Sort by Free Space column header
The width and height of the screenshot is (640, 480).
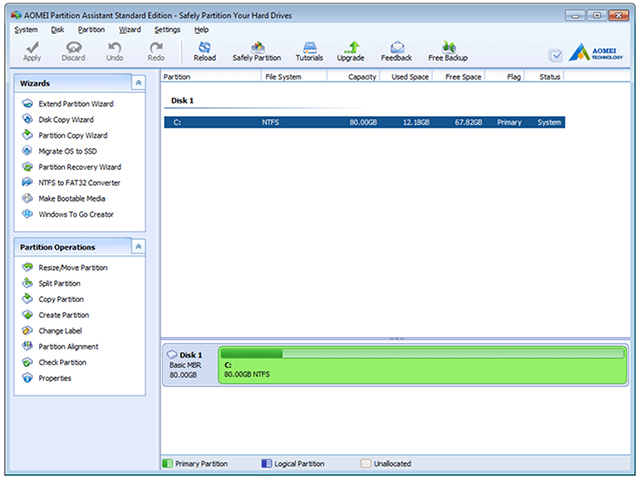click(x=459, y=77)
